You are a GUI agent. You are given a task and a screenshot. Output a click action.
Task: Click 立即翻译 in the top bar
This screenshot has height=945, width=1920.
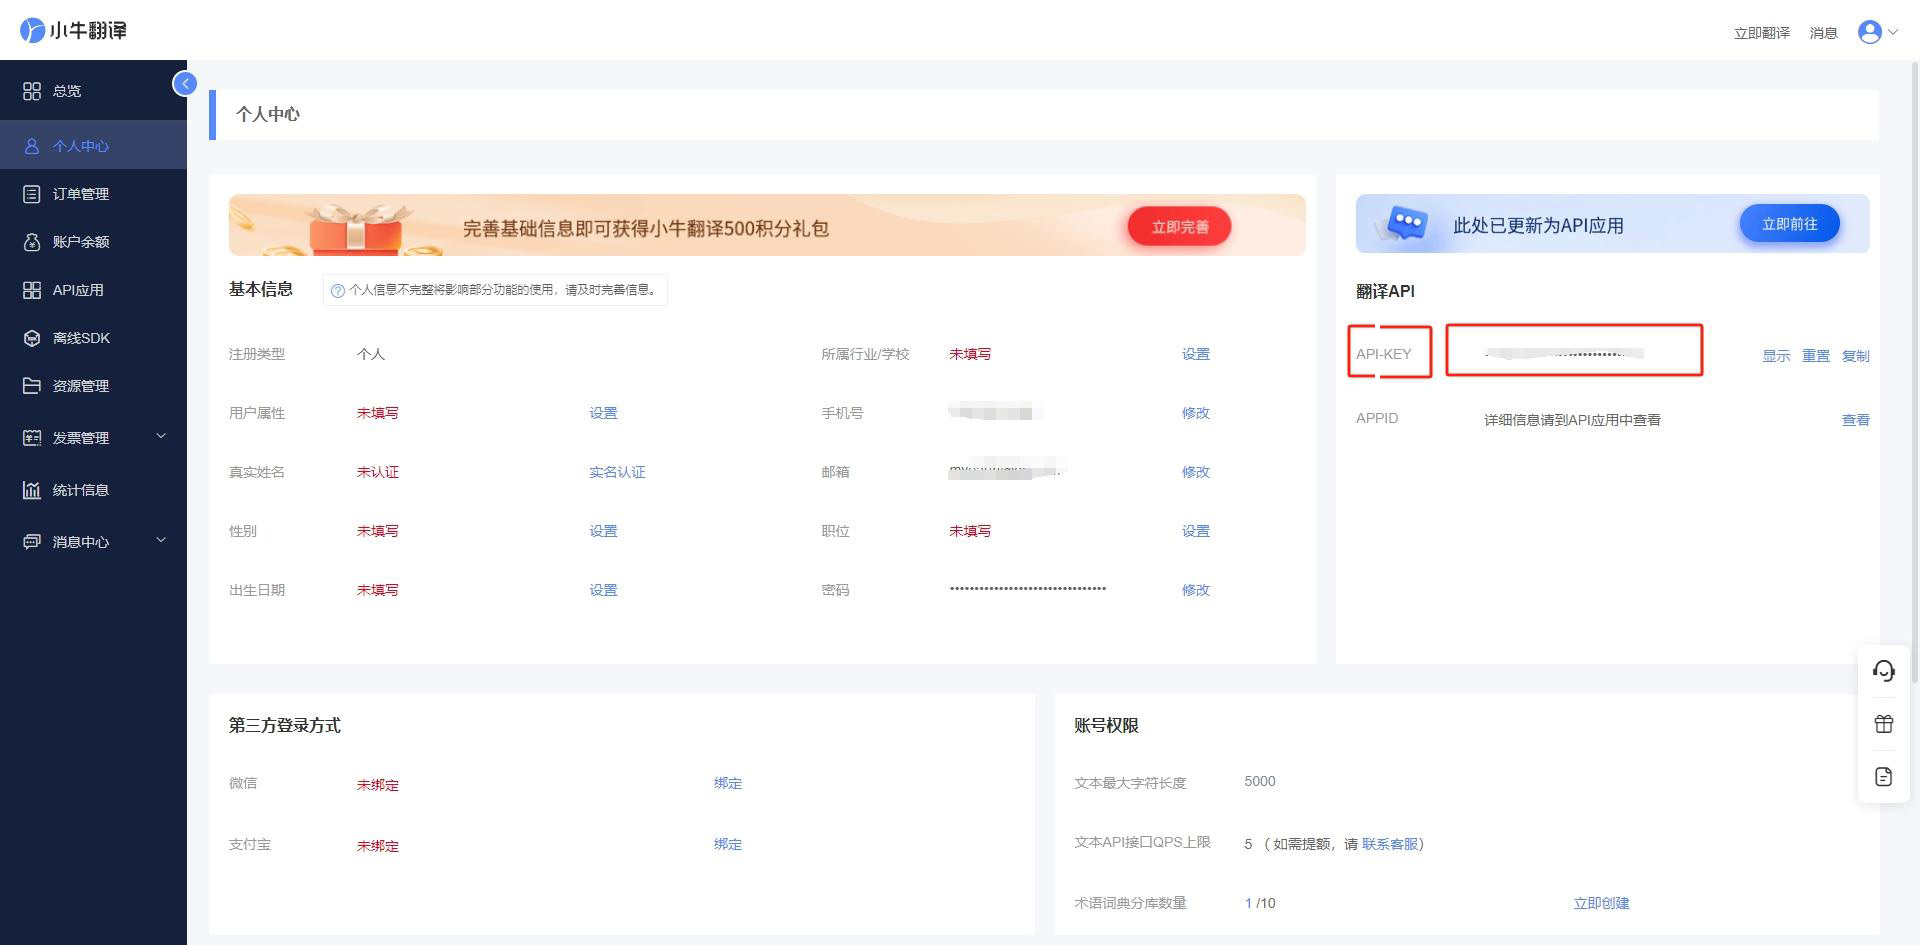click(x=1762, y=33)
